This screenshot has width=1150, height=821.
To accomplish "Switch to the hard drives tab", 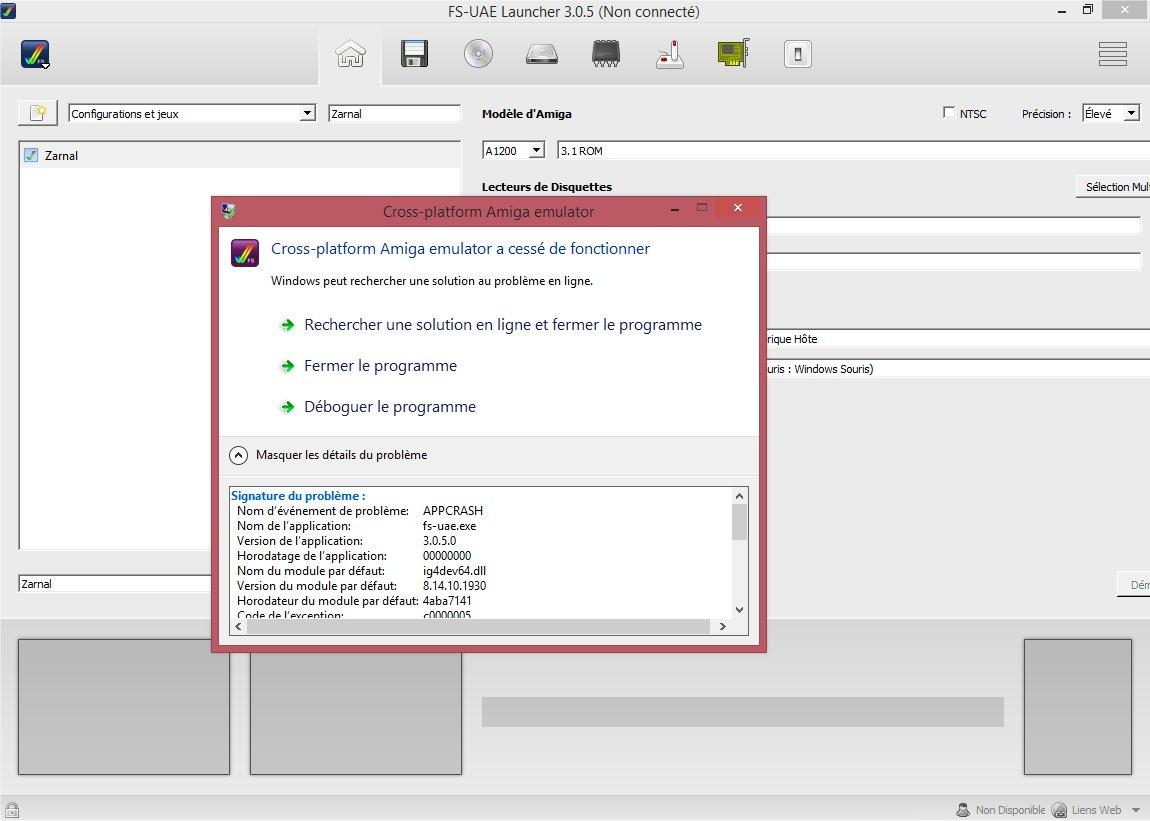I will click(x=542, y=54).
